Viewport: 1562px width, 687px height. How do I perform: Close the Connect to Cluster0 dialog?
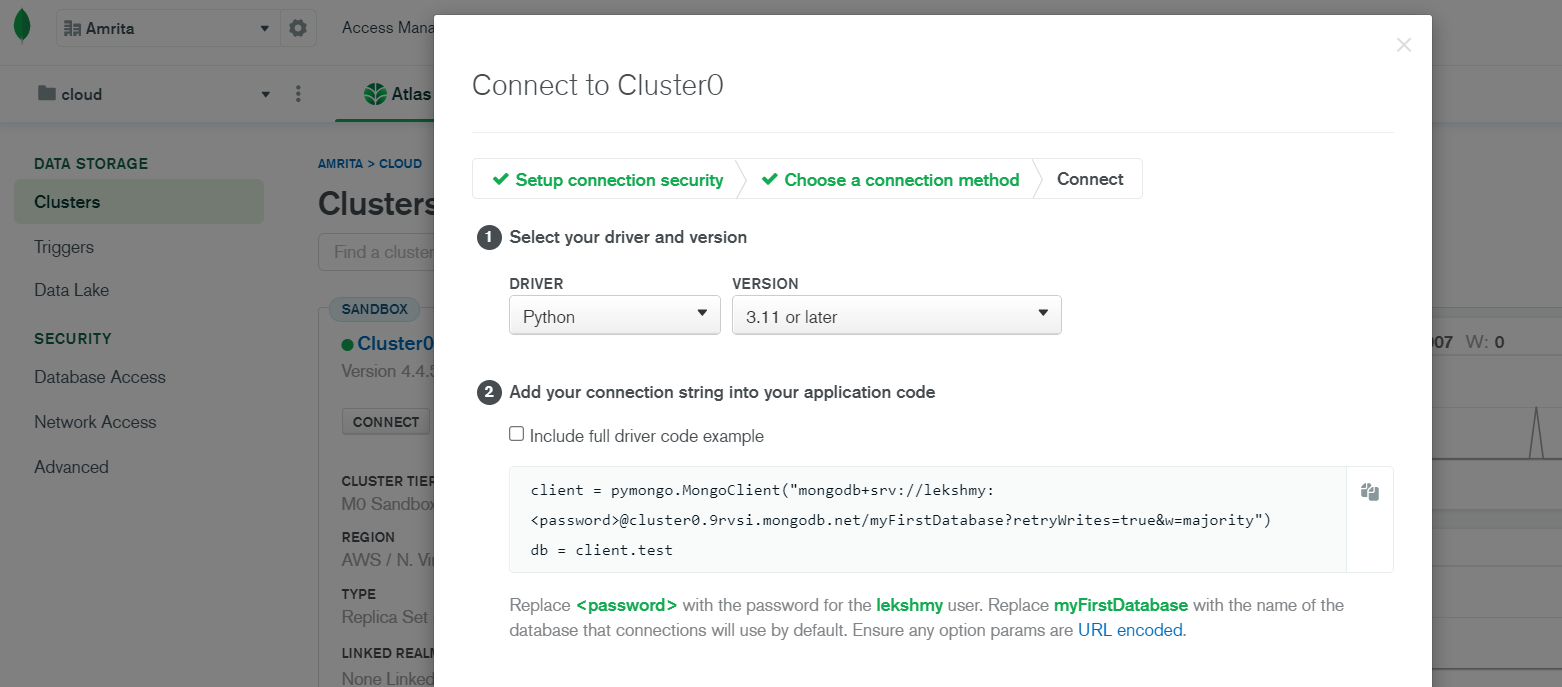pos(1404,45)
